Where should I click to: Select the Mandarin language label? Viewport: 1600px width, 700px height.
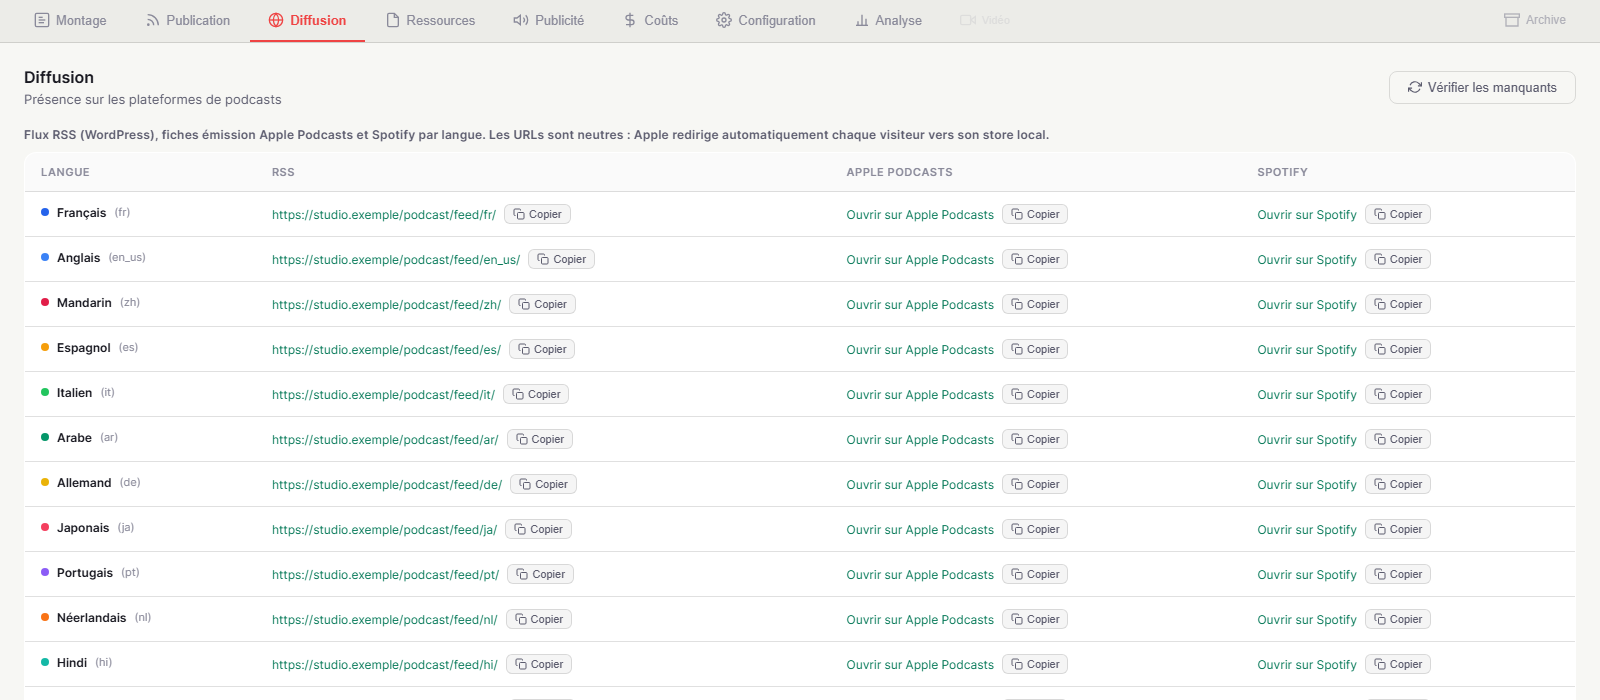[x=84, y=303]
